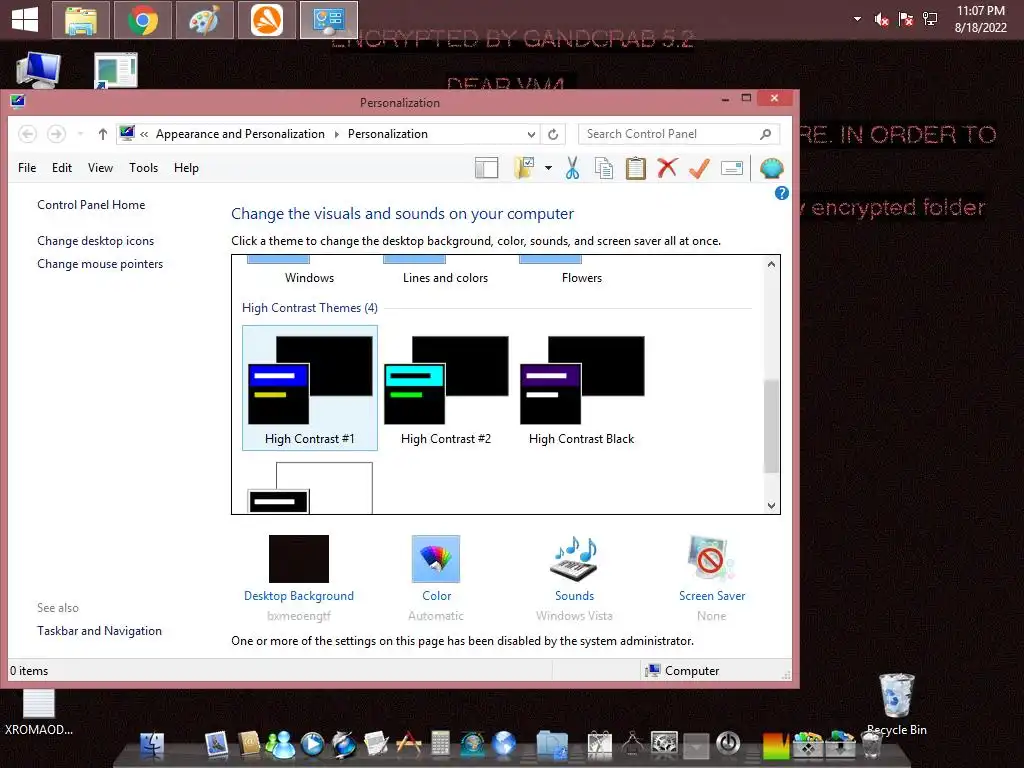The width and height of the screenshot is (1024, 768).
Task: Click the Search Control Panel field
Action: [679, 134]
